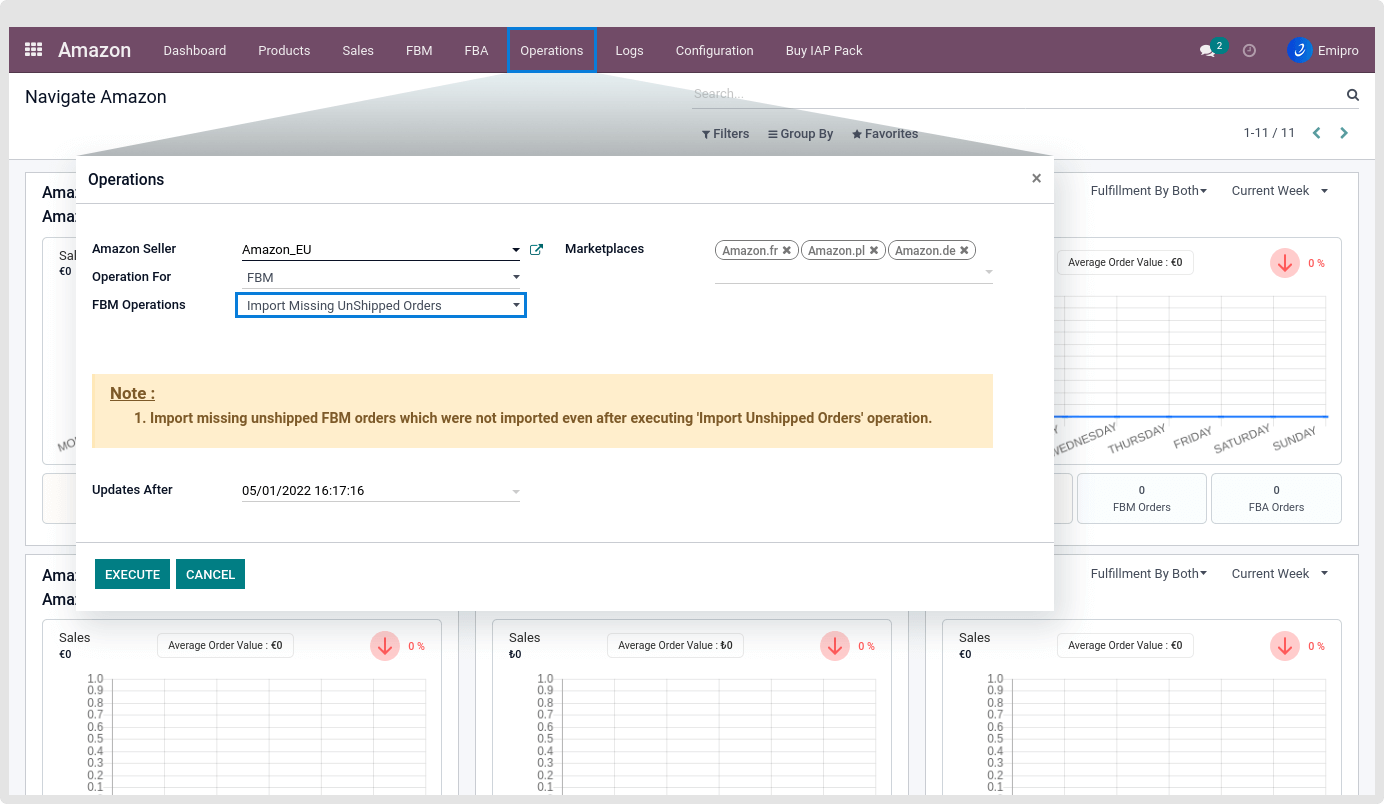The width and height of the screenshot is (1384, 804).
Task: Open the activities clock icon
Action: (1249, 51)
